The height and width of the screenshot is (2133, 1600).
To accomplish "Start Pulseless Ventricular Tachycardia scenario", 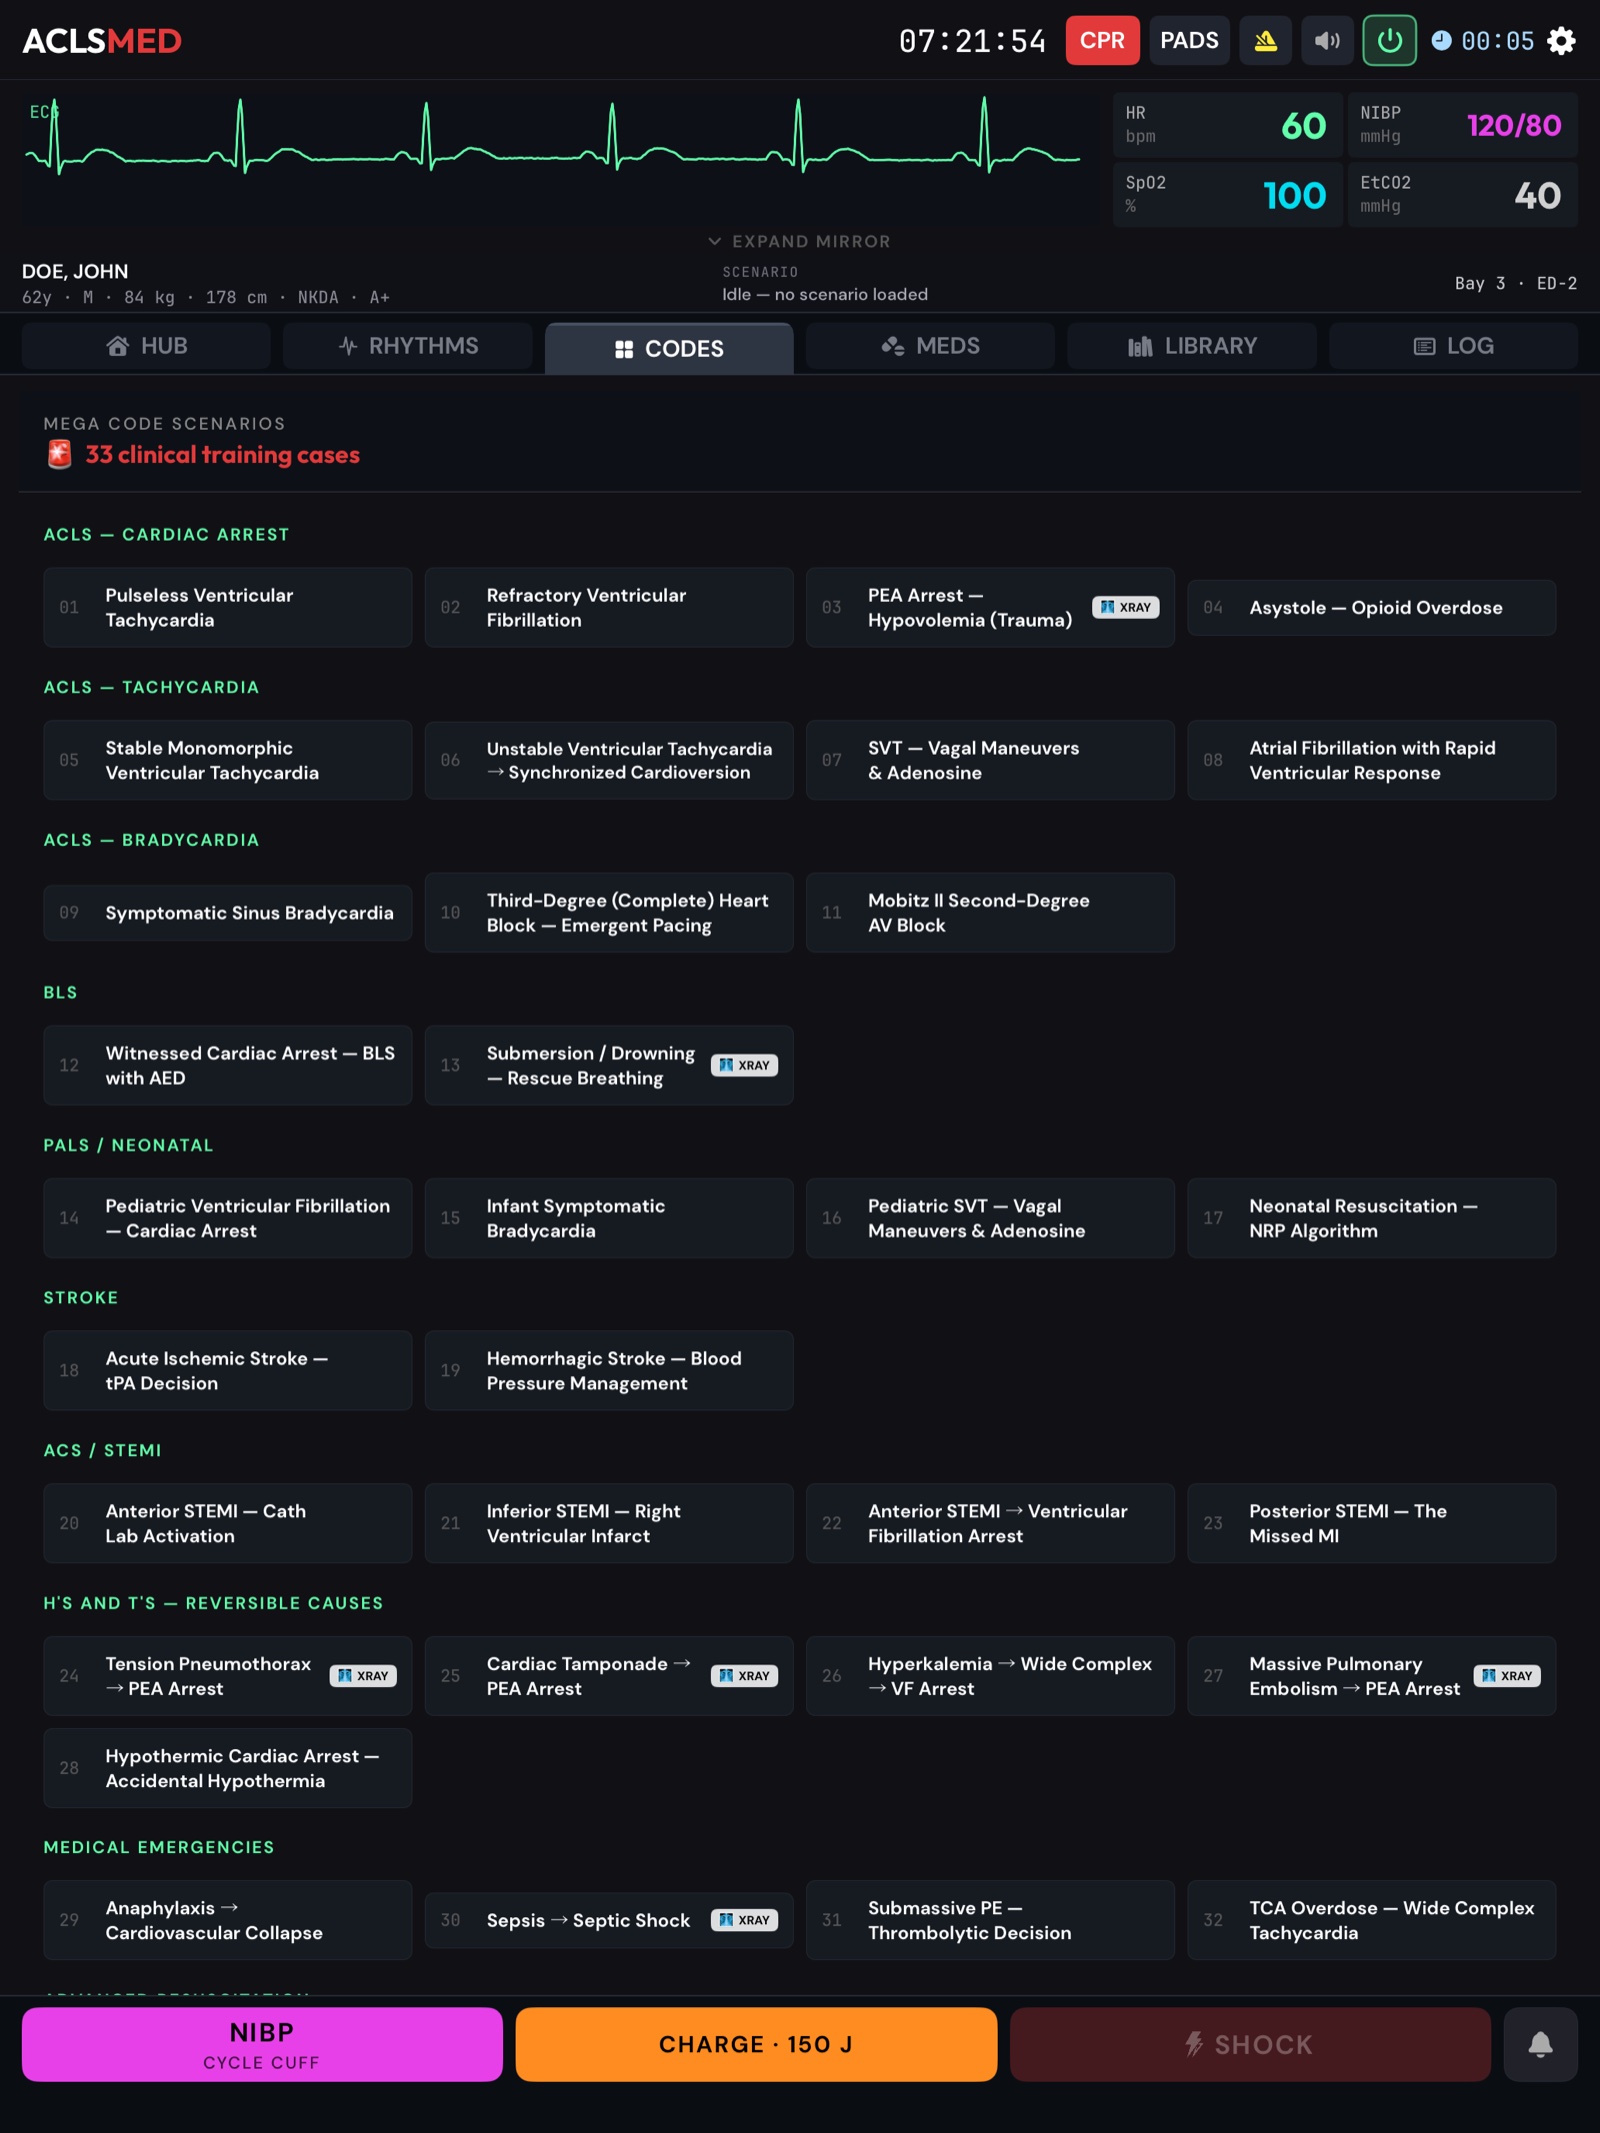I will coord(228,607).
